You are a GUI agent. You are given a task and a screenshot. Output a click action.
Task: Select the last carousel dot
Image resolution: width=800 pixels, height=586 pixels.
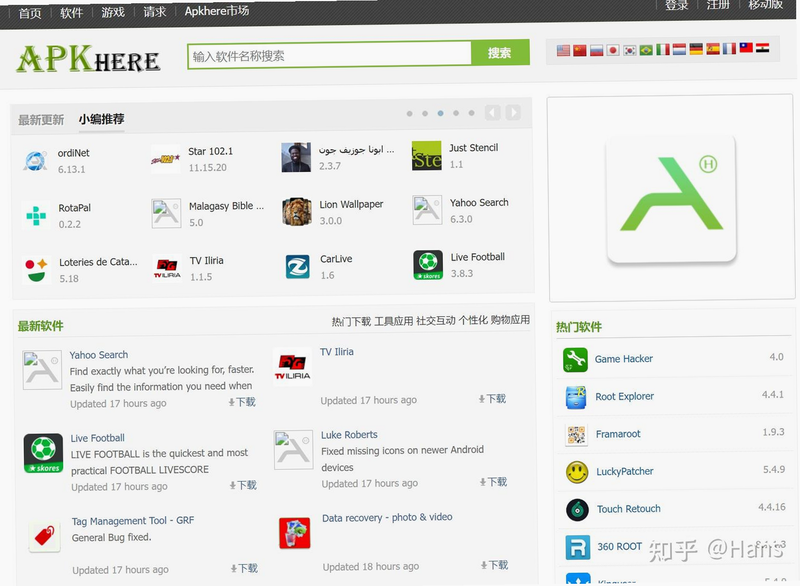(471, 113)
